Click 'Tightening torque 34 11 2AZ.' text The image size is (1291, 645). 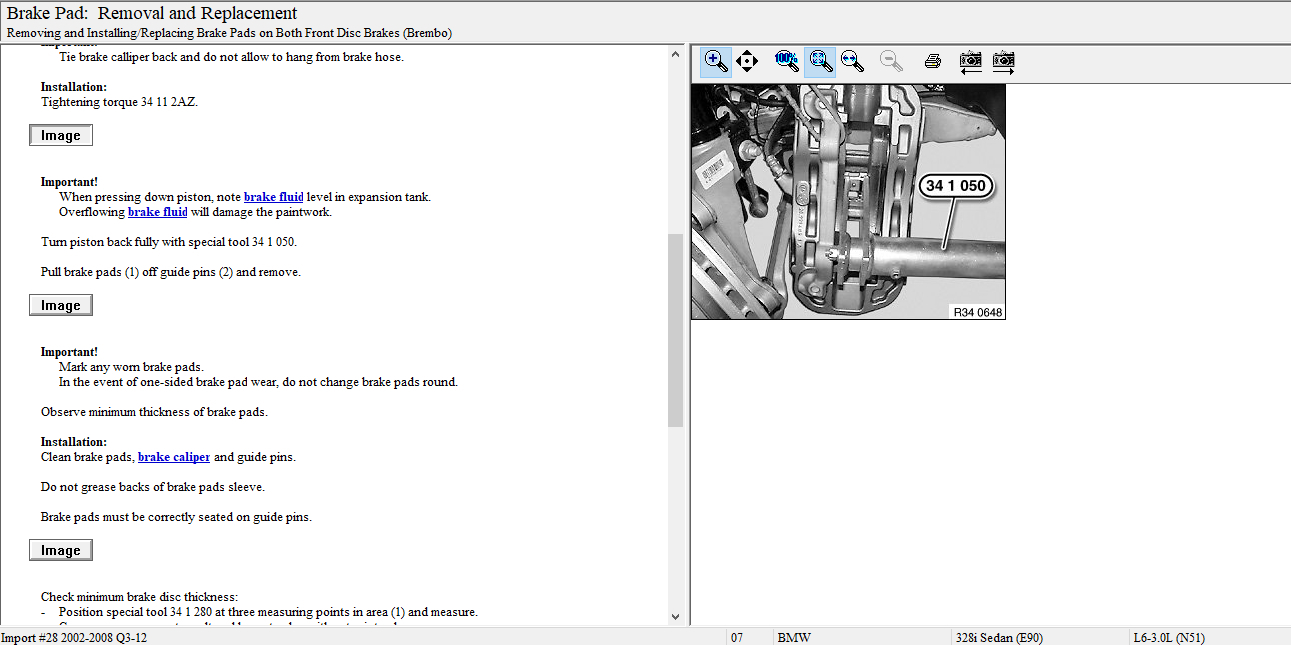(120, 102)
